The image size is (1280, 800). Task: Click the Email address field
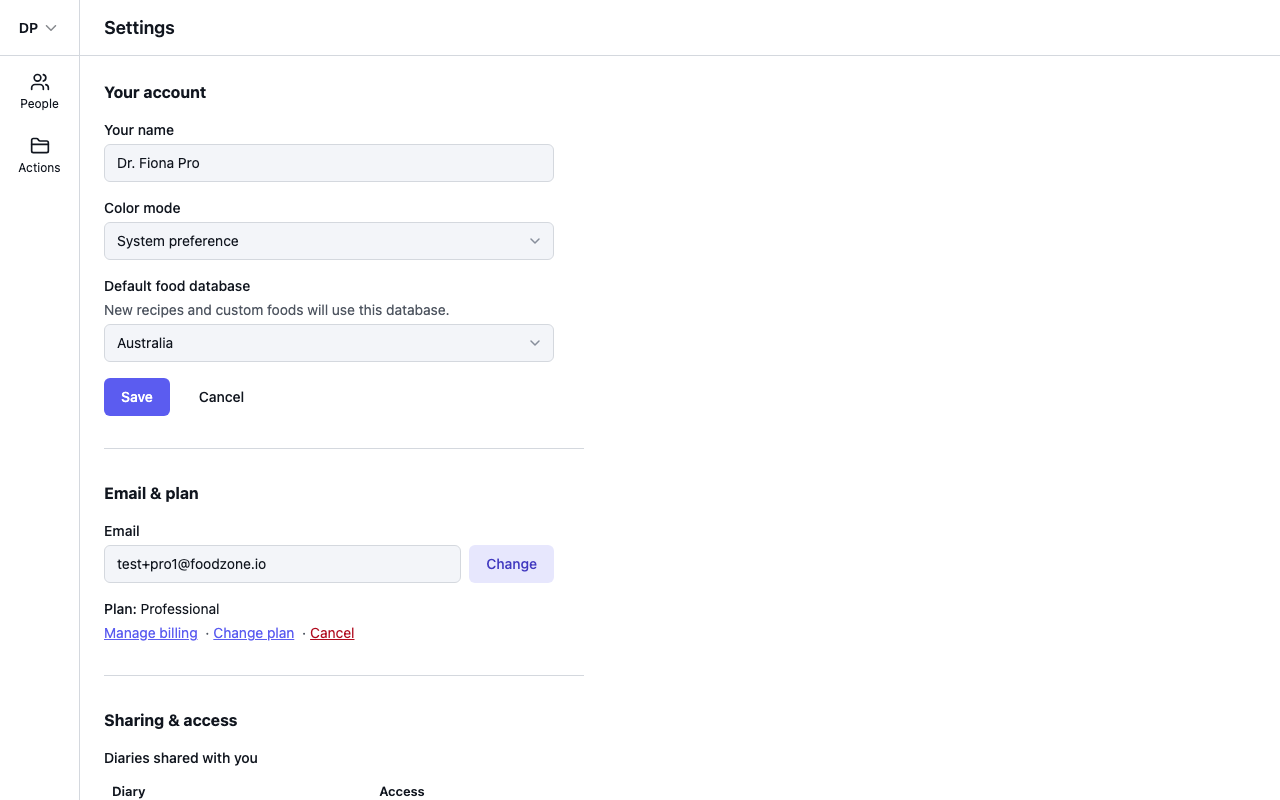[x=282, y=564]
